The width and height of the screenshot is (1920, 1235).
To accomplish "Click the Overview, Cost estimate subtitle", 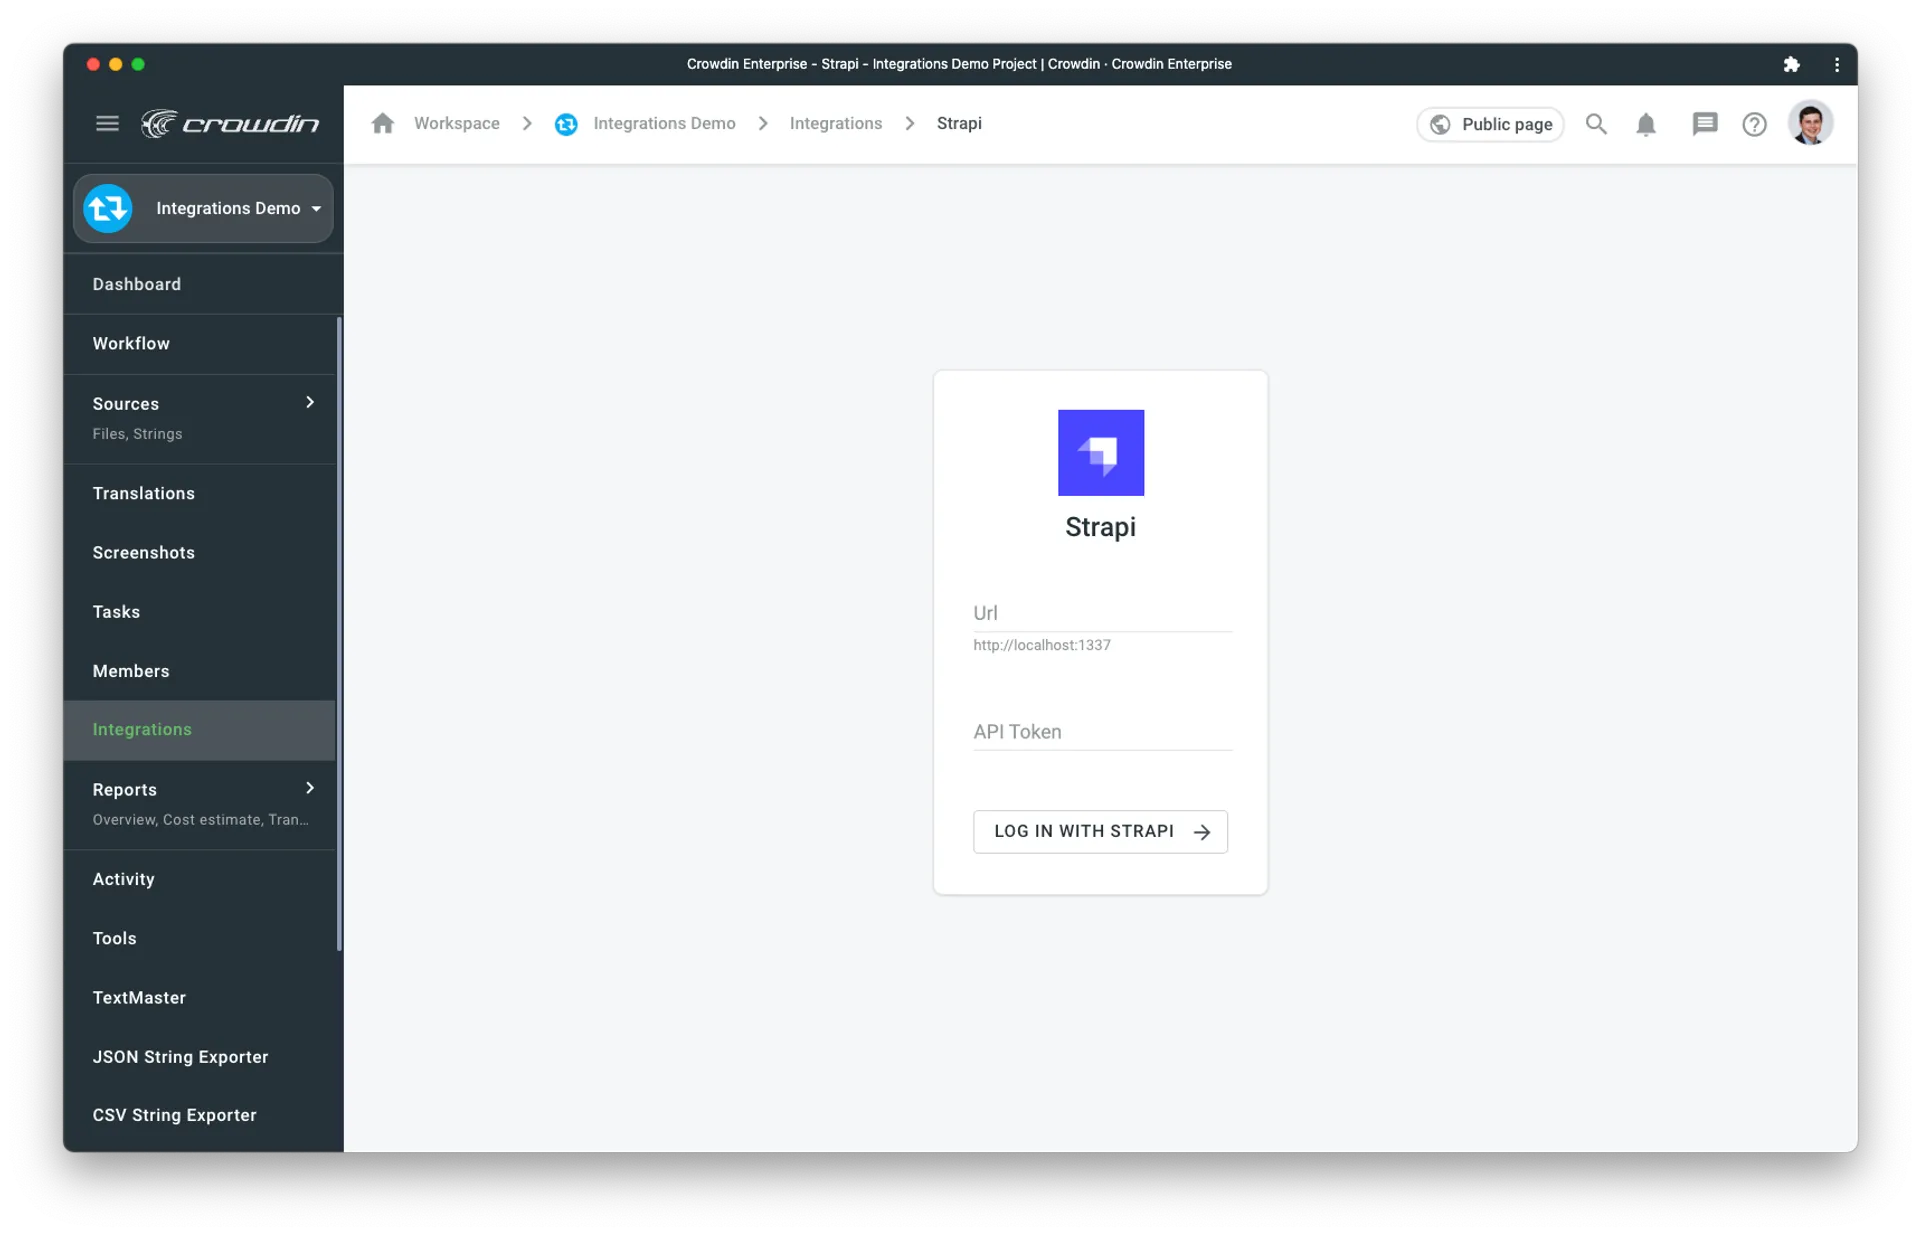I will pos(200,820).
